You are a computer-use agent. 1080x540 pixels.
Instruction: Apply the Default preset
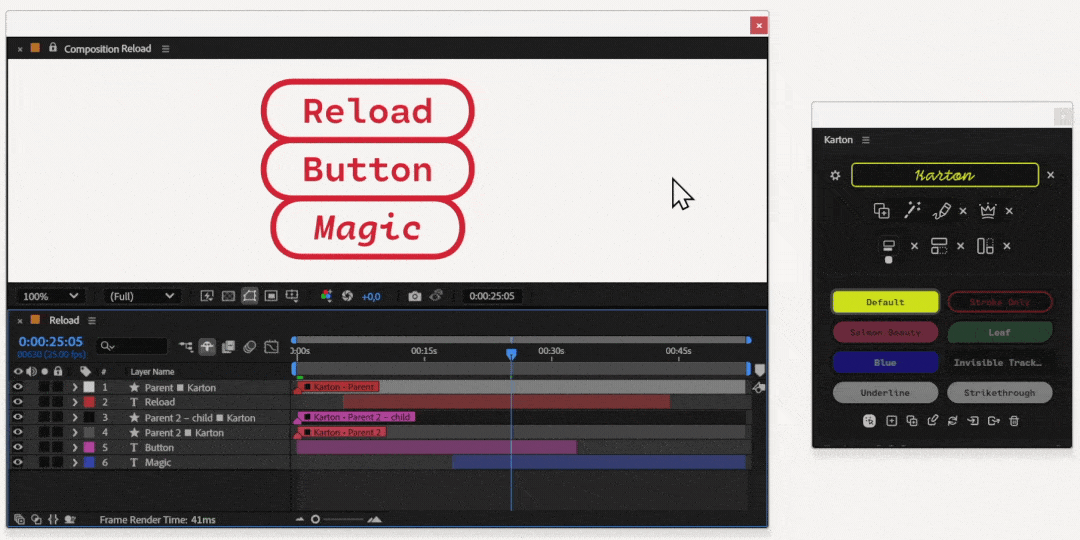[x=885, y=302]
